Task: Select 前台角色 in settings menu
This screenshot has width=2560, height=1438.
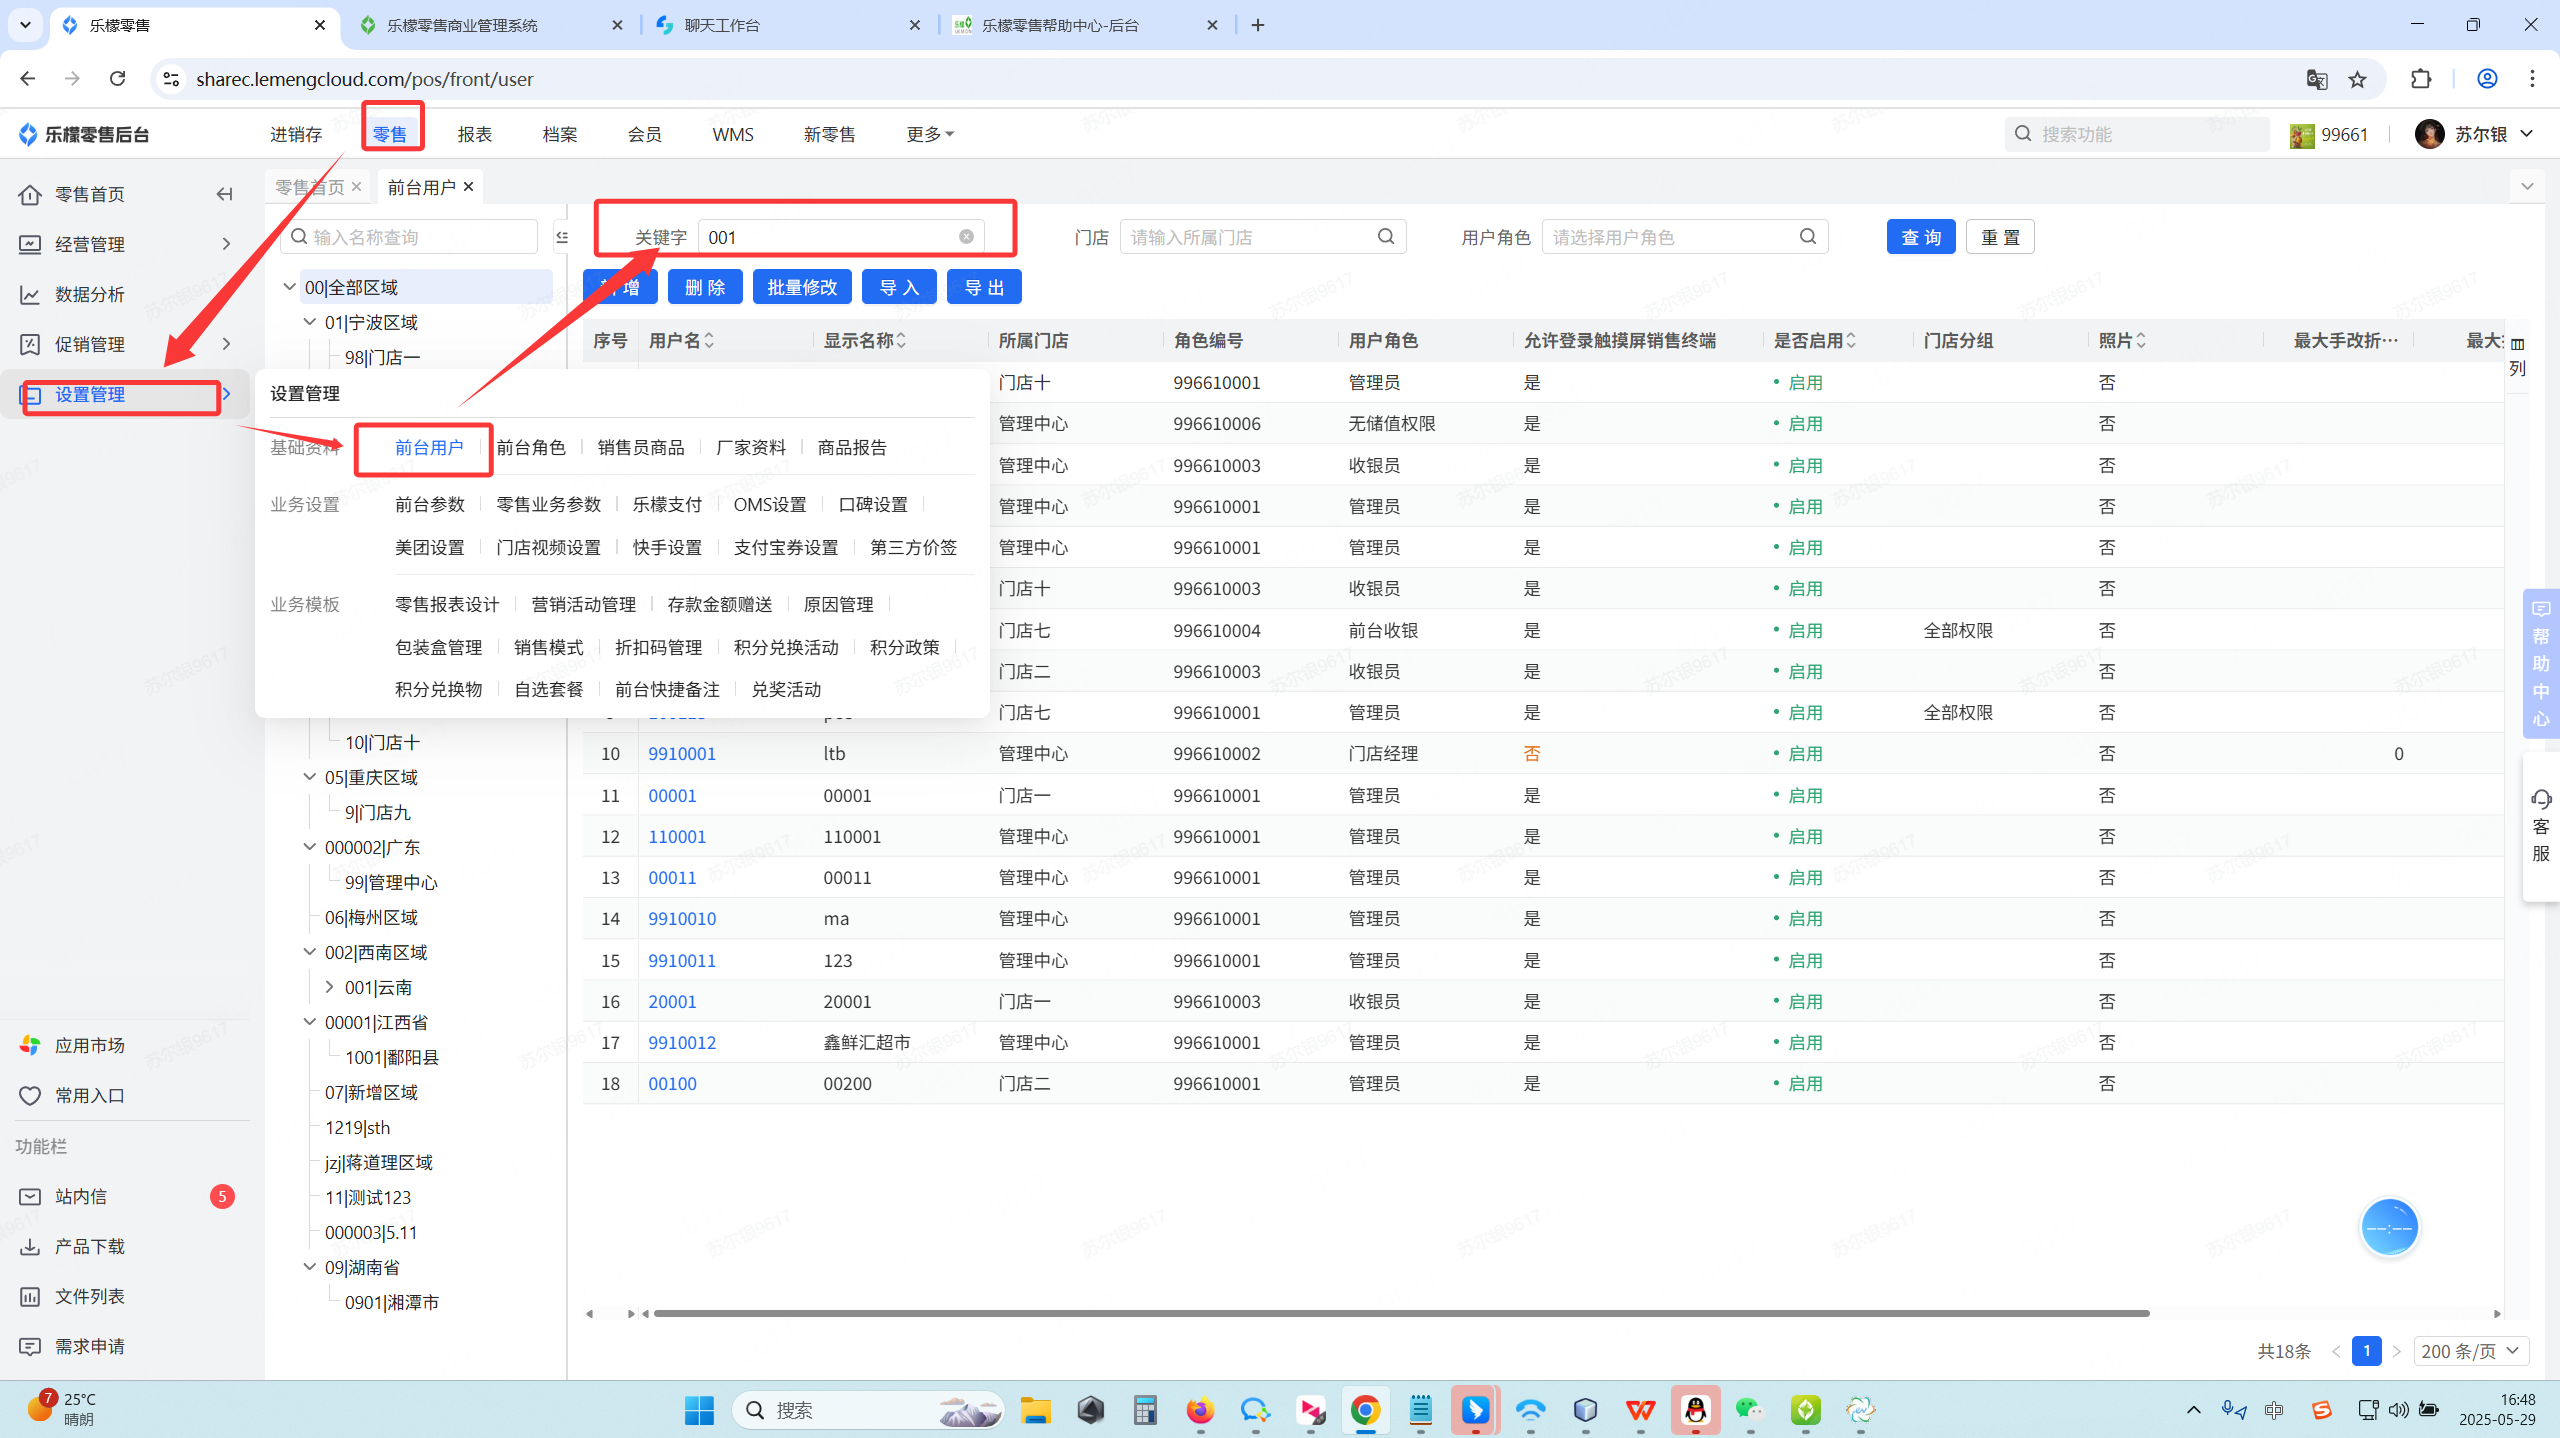Action: pyautogui.click(x=531, y=447)
